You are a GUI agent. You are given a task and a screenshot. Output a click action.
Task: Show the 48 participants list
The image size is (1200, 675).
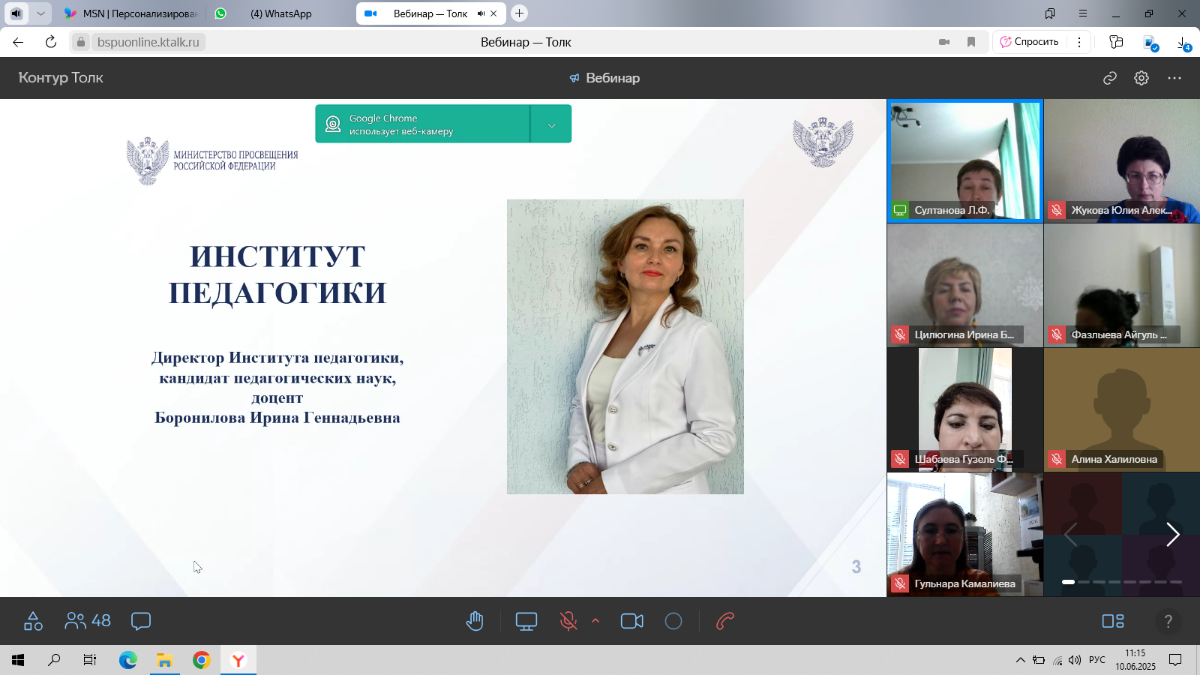pos(87,621)
